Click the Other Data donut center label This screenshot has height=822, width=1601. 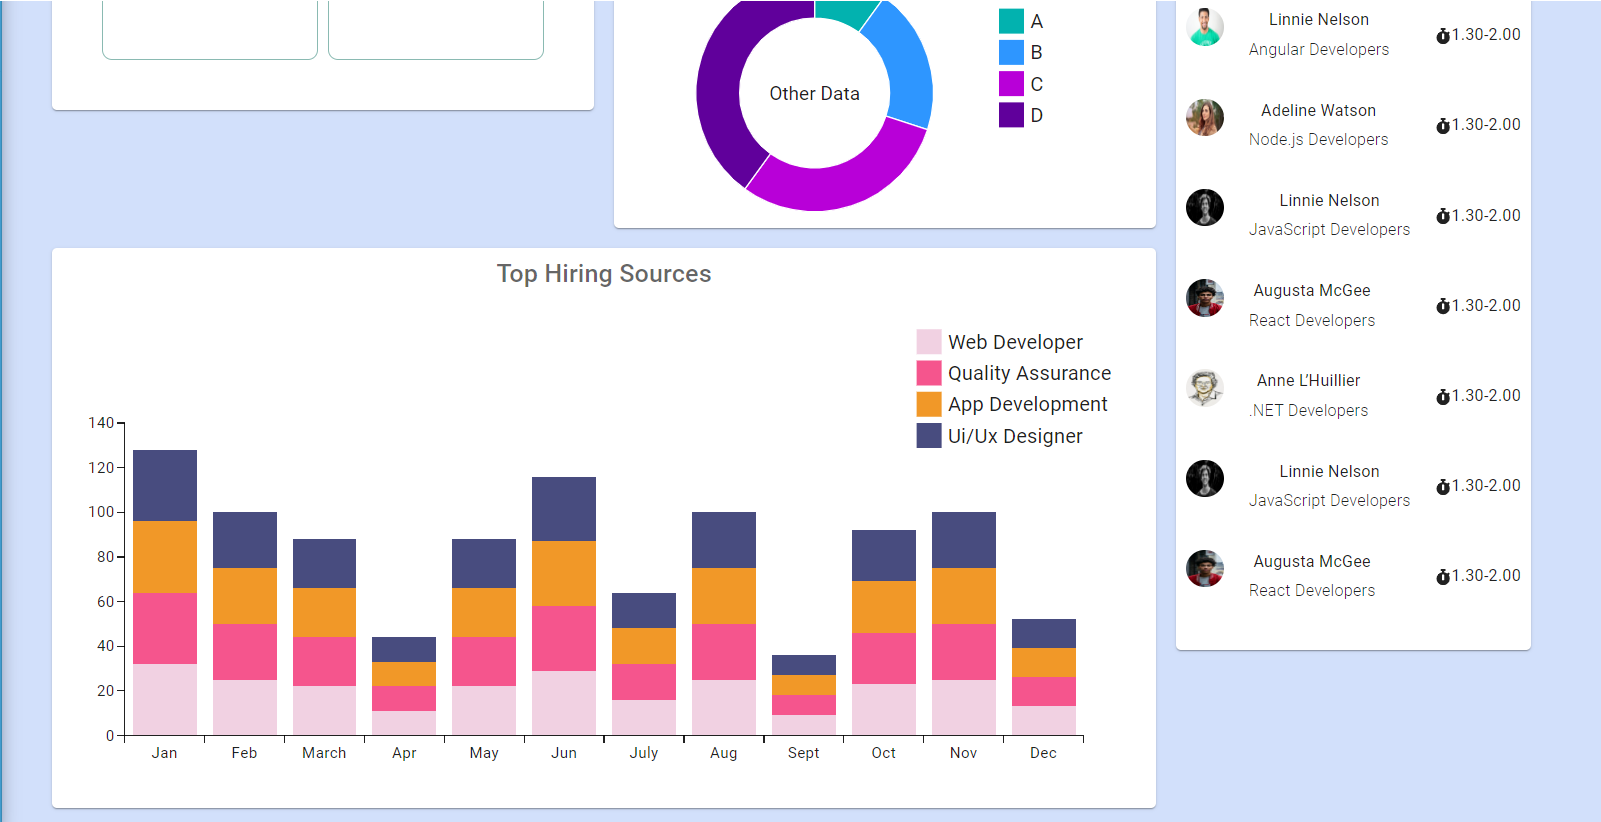point(814,93)
